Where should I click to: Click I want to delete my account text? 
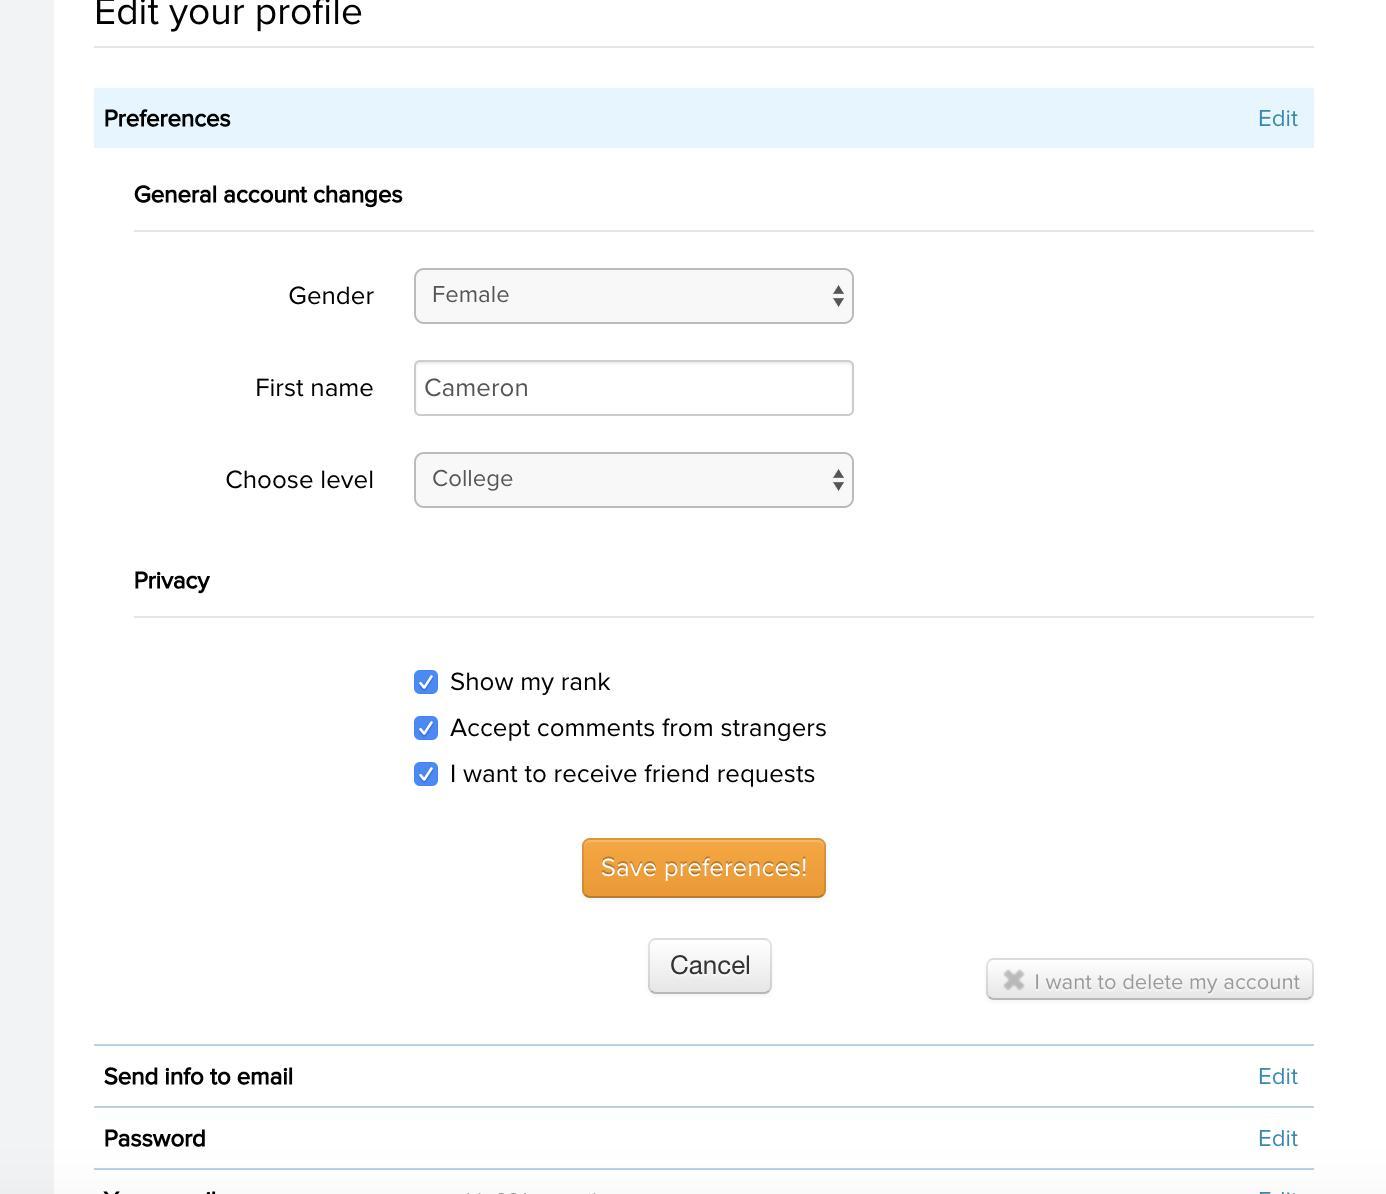click(x=1166, y=982)
